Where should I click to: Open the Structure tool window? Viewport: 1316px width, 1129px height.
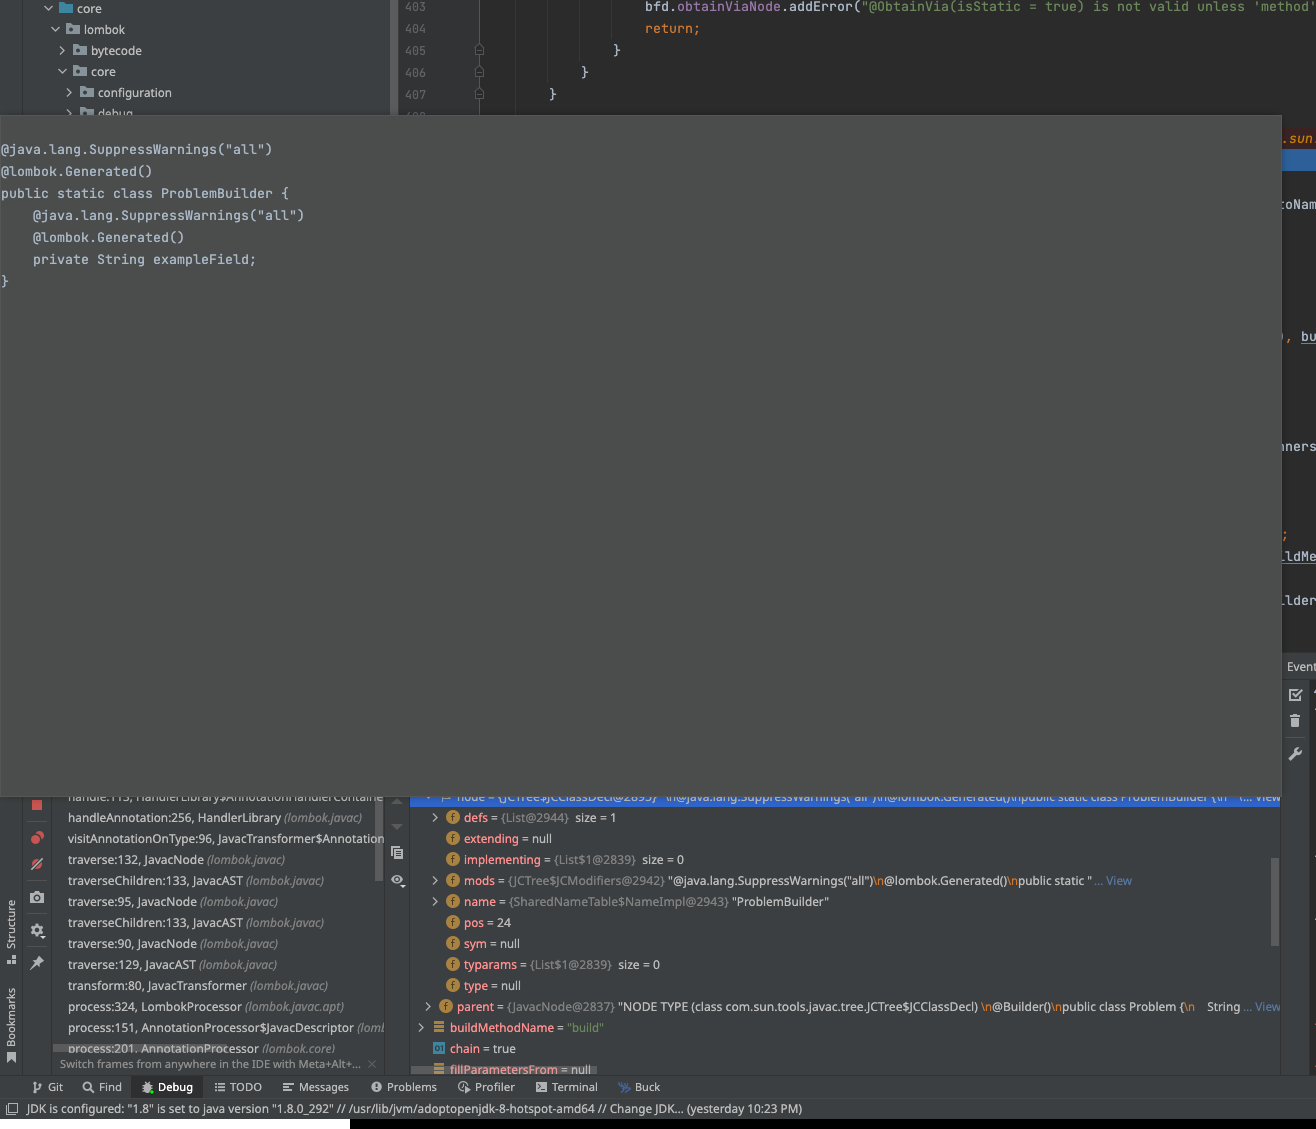coord(12,931)
